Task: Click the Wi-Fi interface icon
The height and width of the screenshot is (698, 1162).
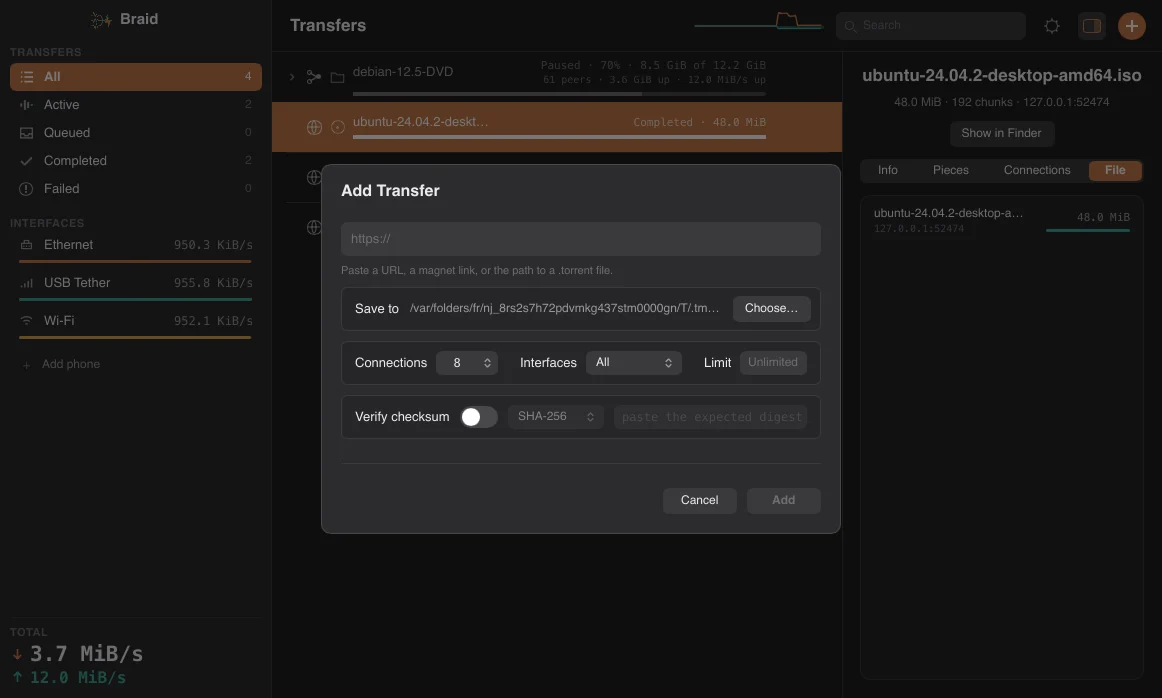Action: (27, 321)
